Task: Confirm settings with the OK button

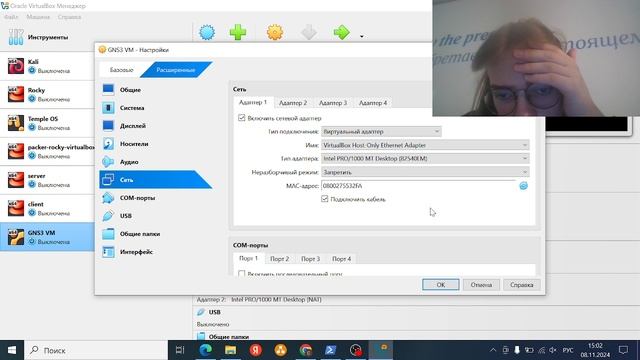Action: pos(441,284)
